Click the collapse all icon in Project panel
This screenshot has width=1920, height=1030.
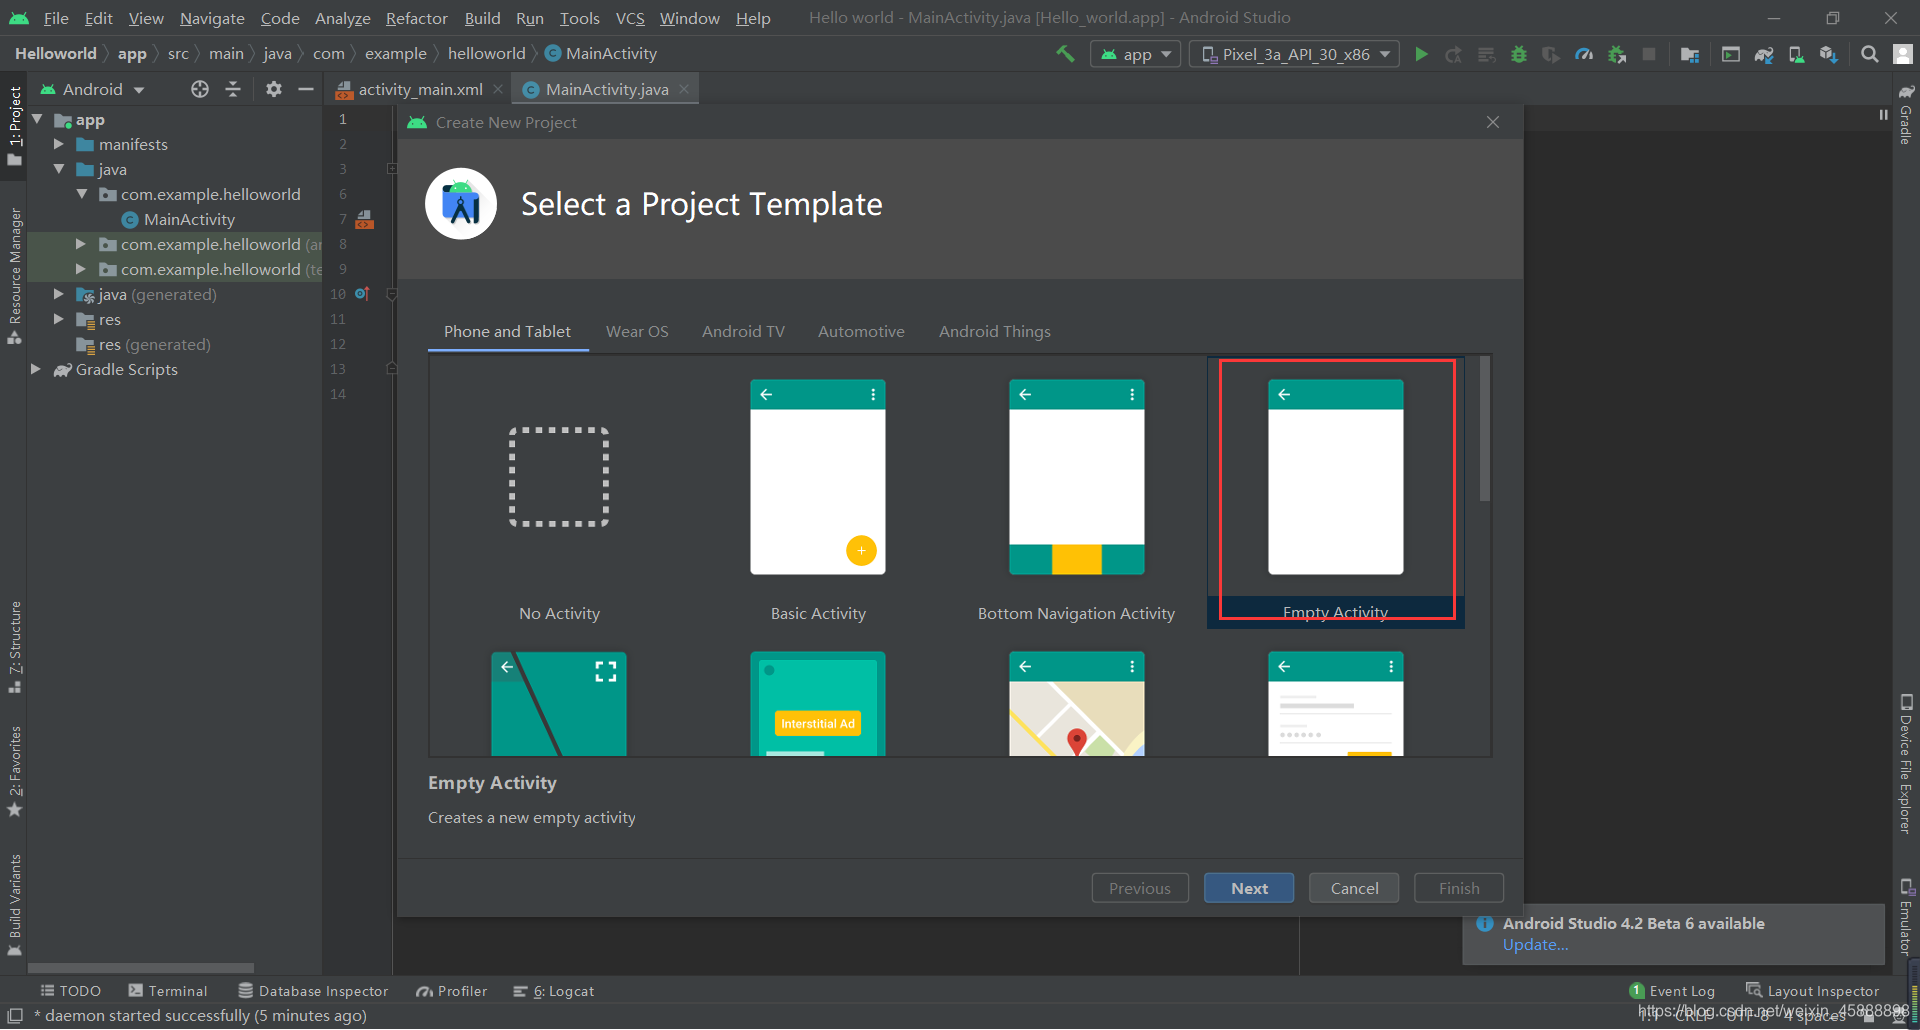(x=233, y=89)
